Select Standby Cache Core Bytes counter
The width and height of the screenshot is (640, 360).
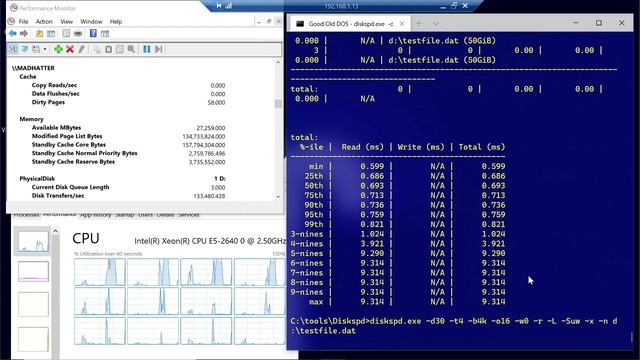[69, 145]
